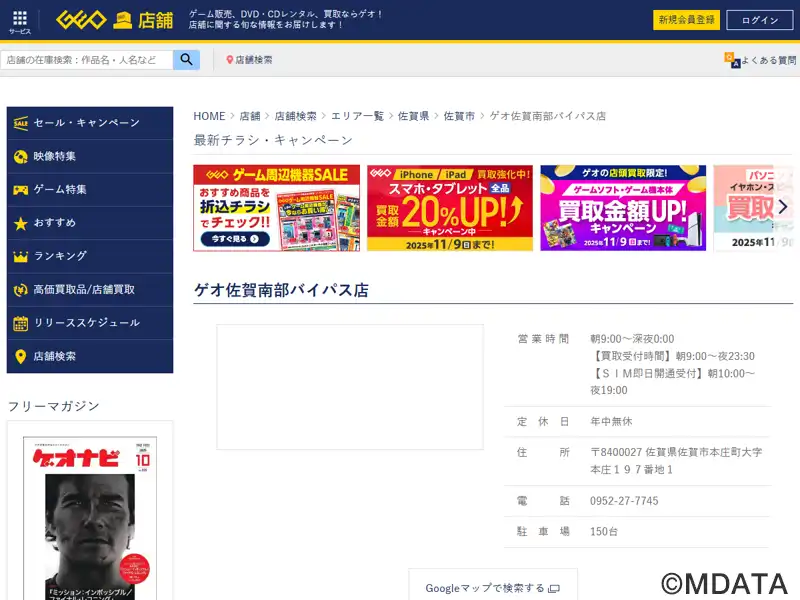Open the 買取金額UP campaign banner
This screenshot has width=800, height=600.
(x=623, y=208)
